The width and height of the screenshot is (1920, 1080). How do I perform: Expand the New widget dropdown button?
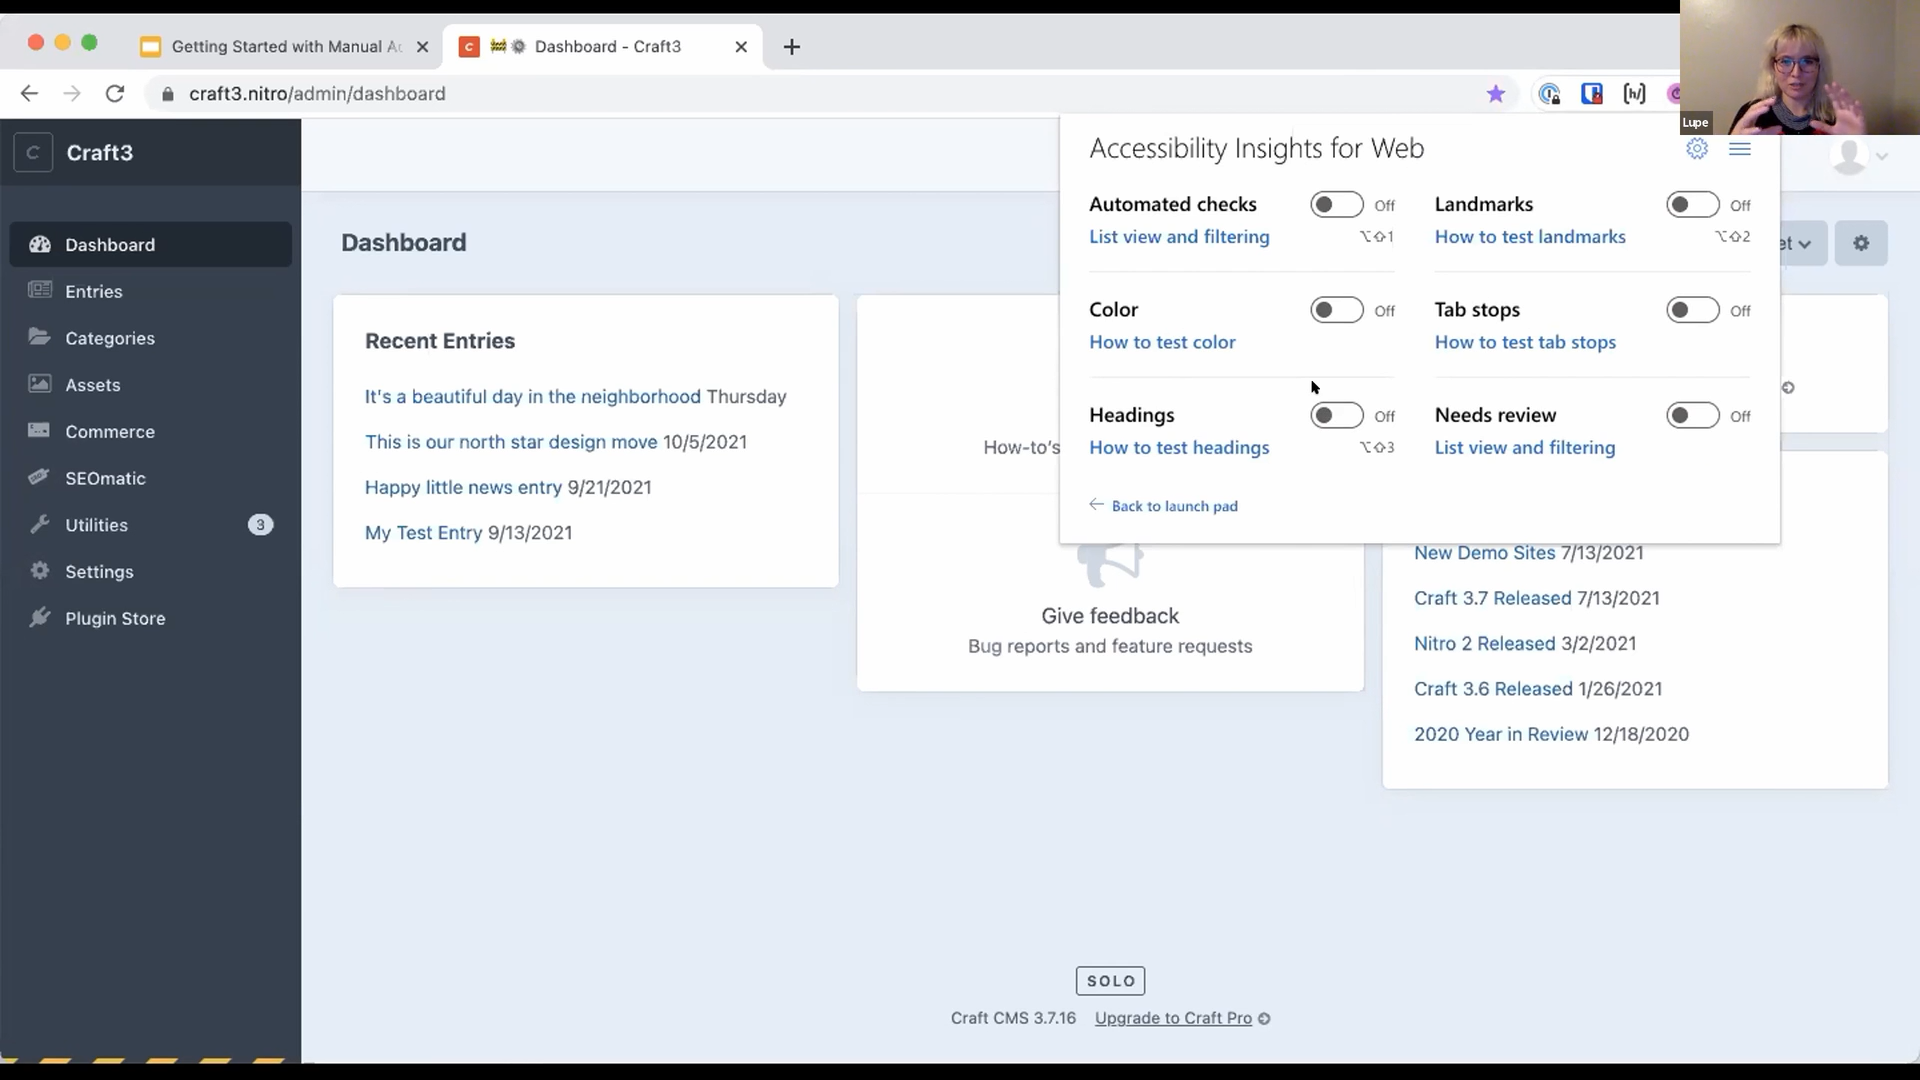(1803, 243)
